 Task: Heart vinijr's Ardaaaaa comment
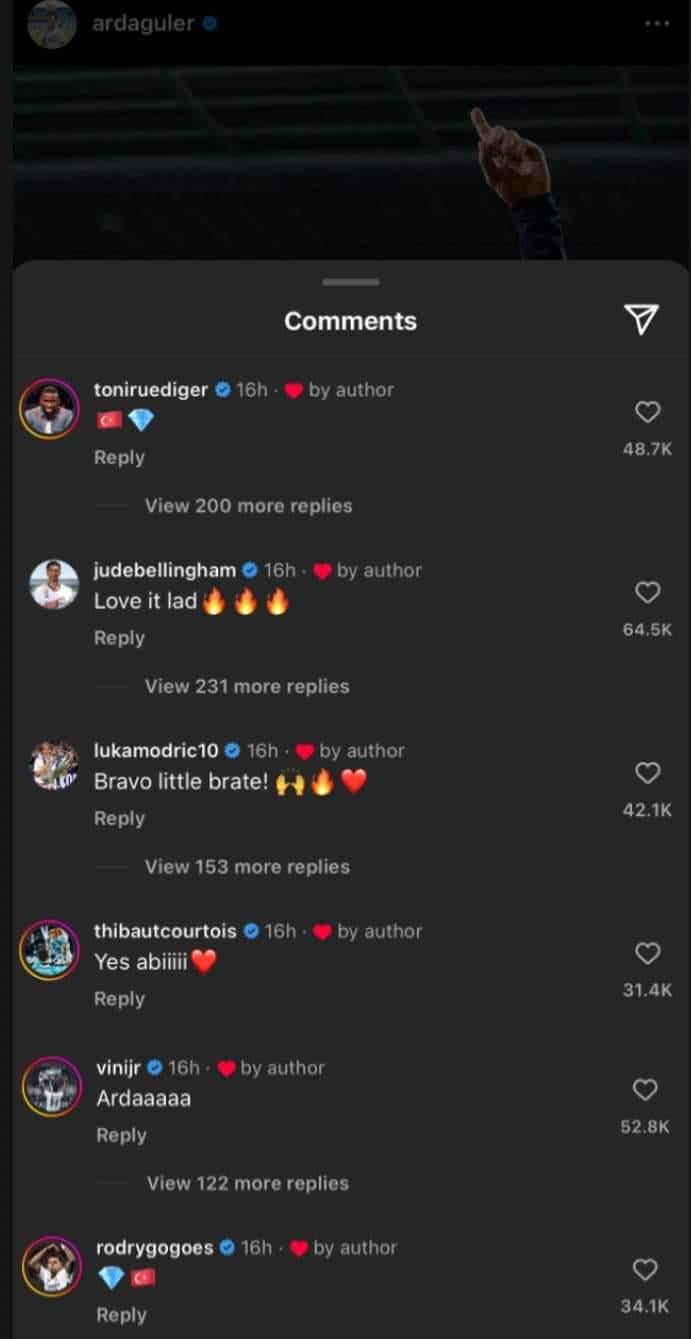[646, 1090]
